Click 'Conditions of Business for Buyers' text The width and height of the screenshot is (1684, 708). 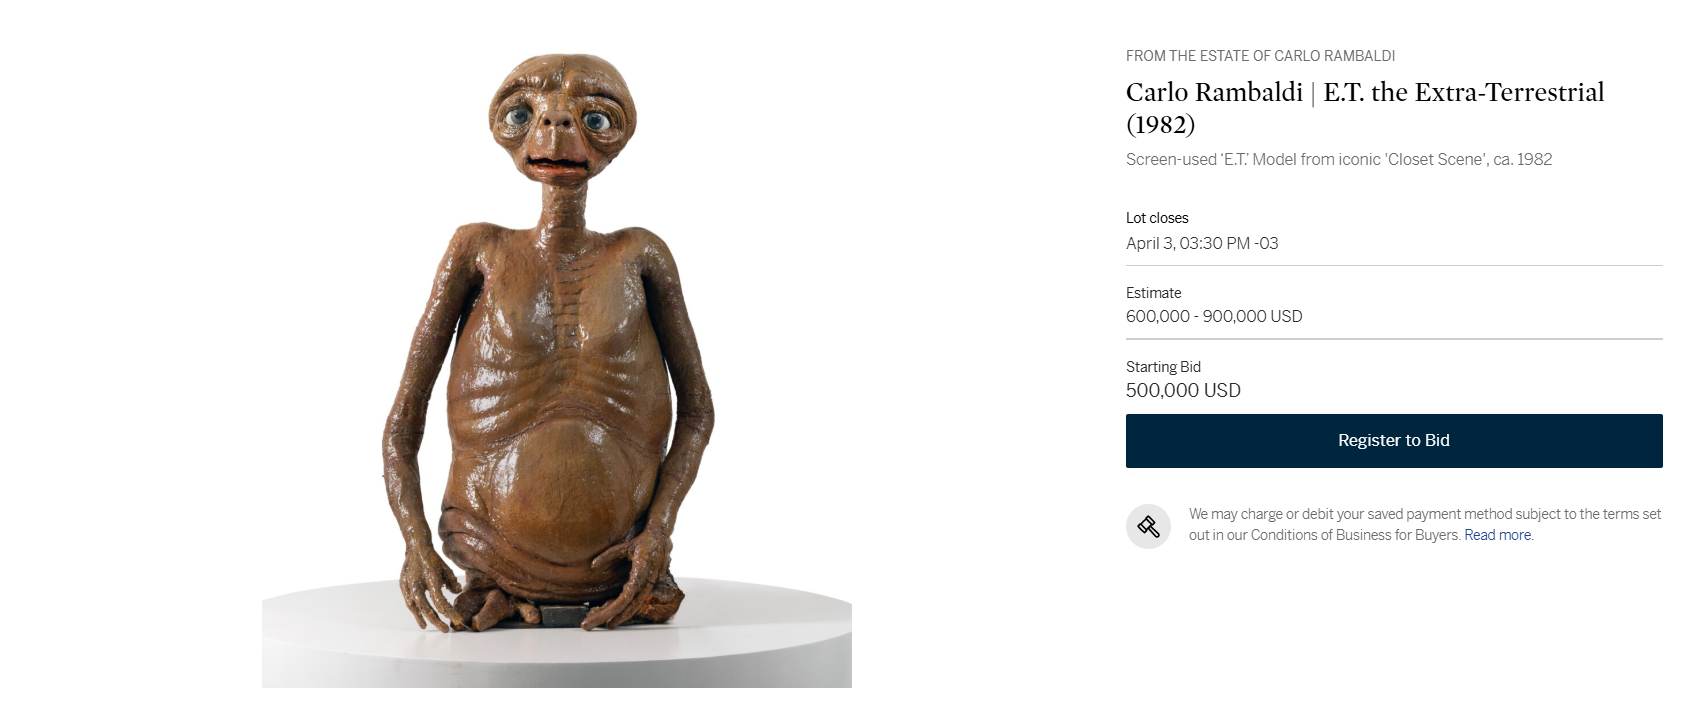tap(1355, 535)
